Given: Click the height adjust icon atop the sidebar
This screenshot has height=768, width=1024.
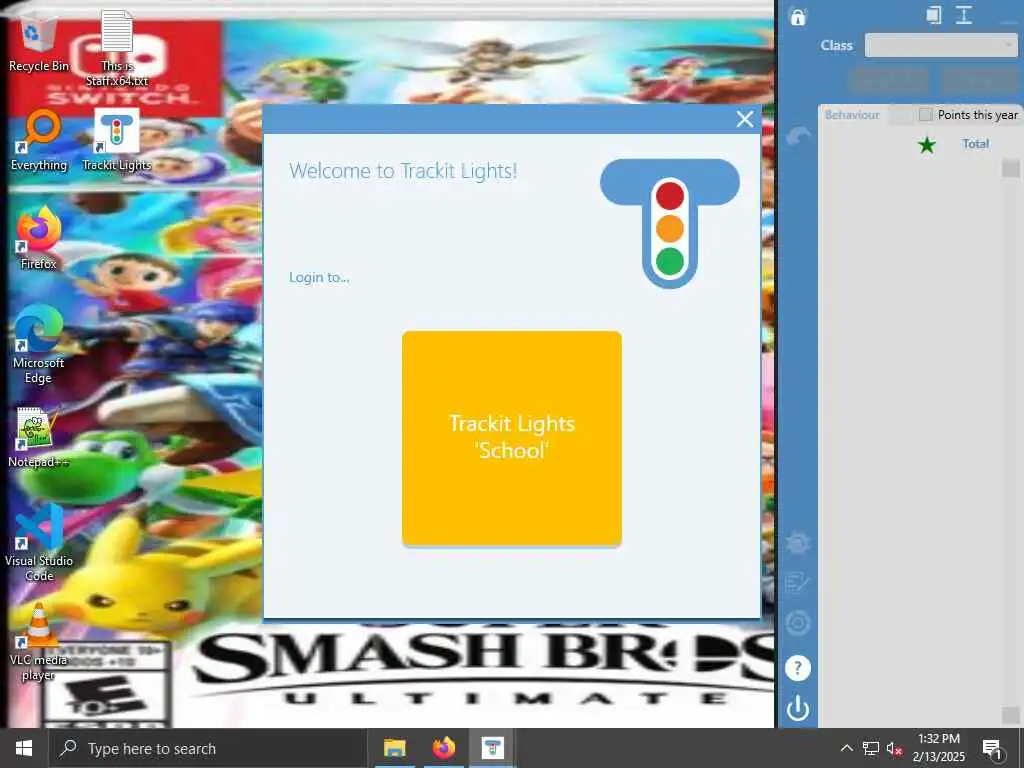Looking at the screenshot, I should [964, 15].
